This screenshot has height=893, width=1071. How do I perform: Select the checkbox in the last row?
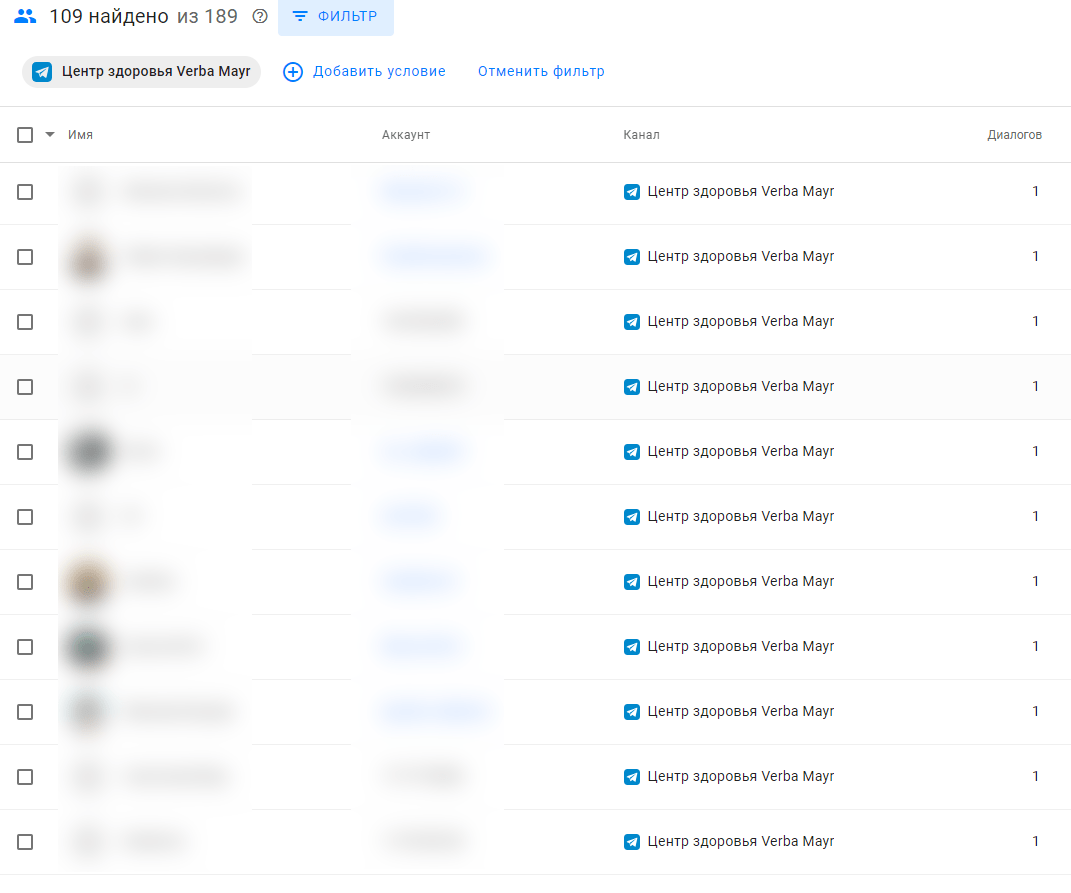pos(25,842)
